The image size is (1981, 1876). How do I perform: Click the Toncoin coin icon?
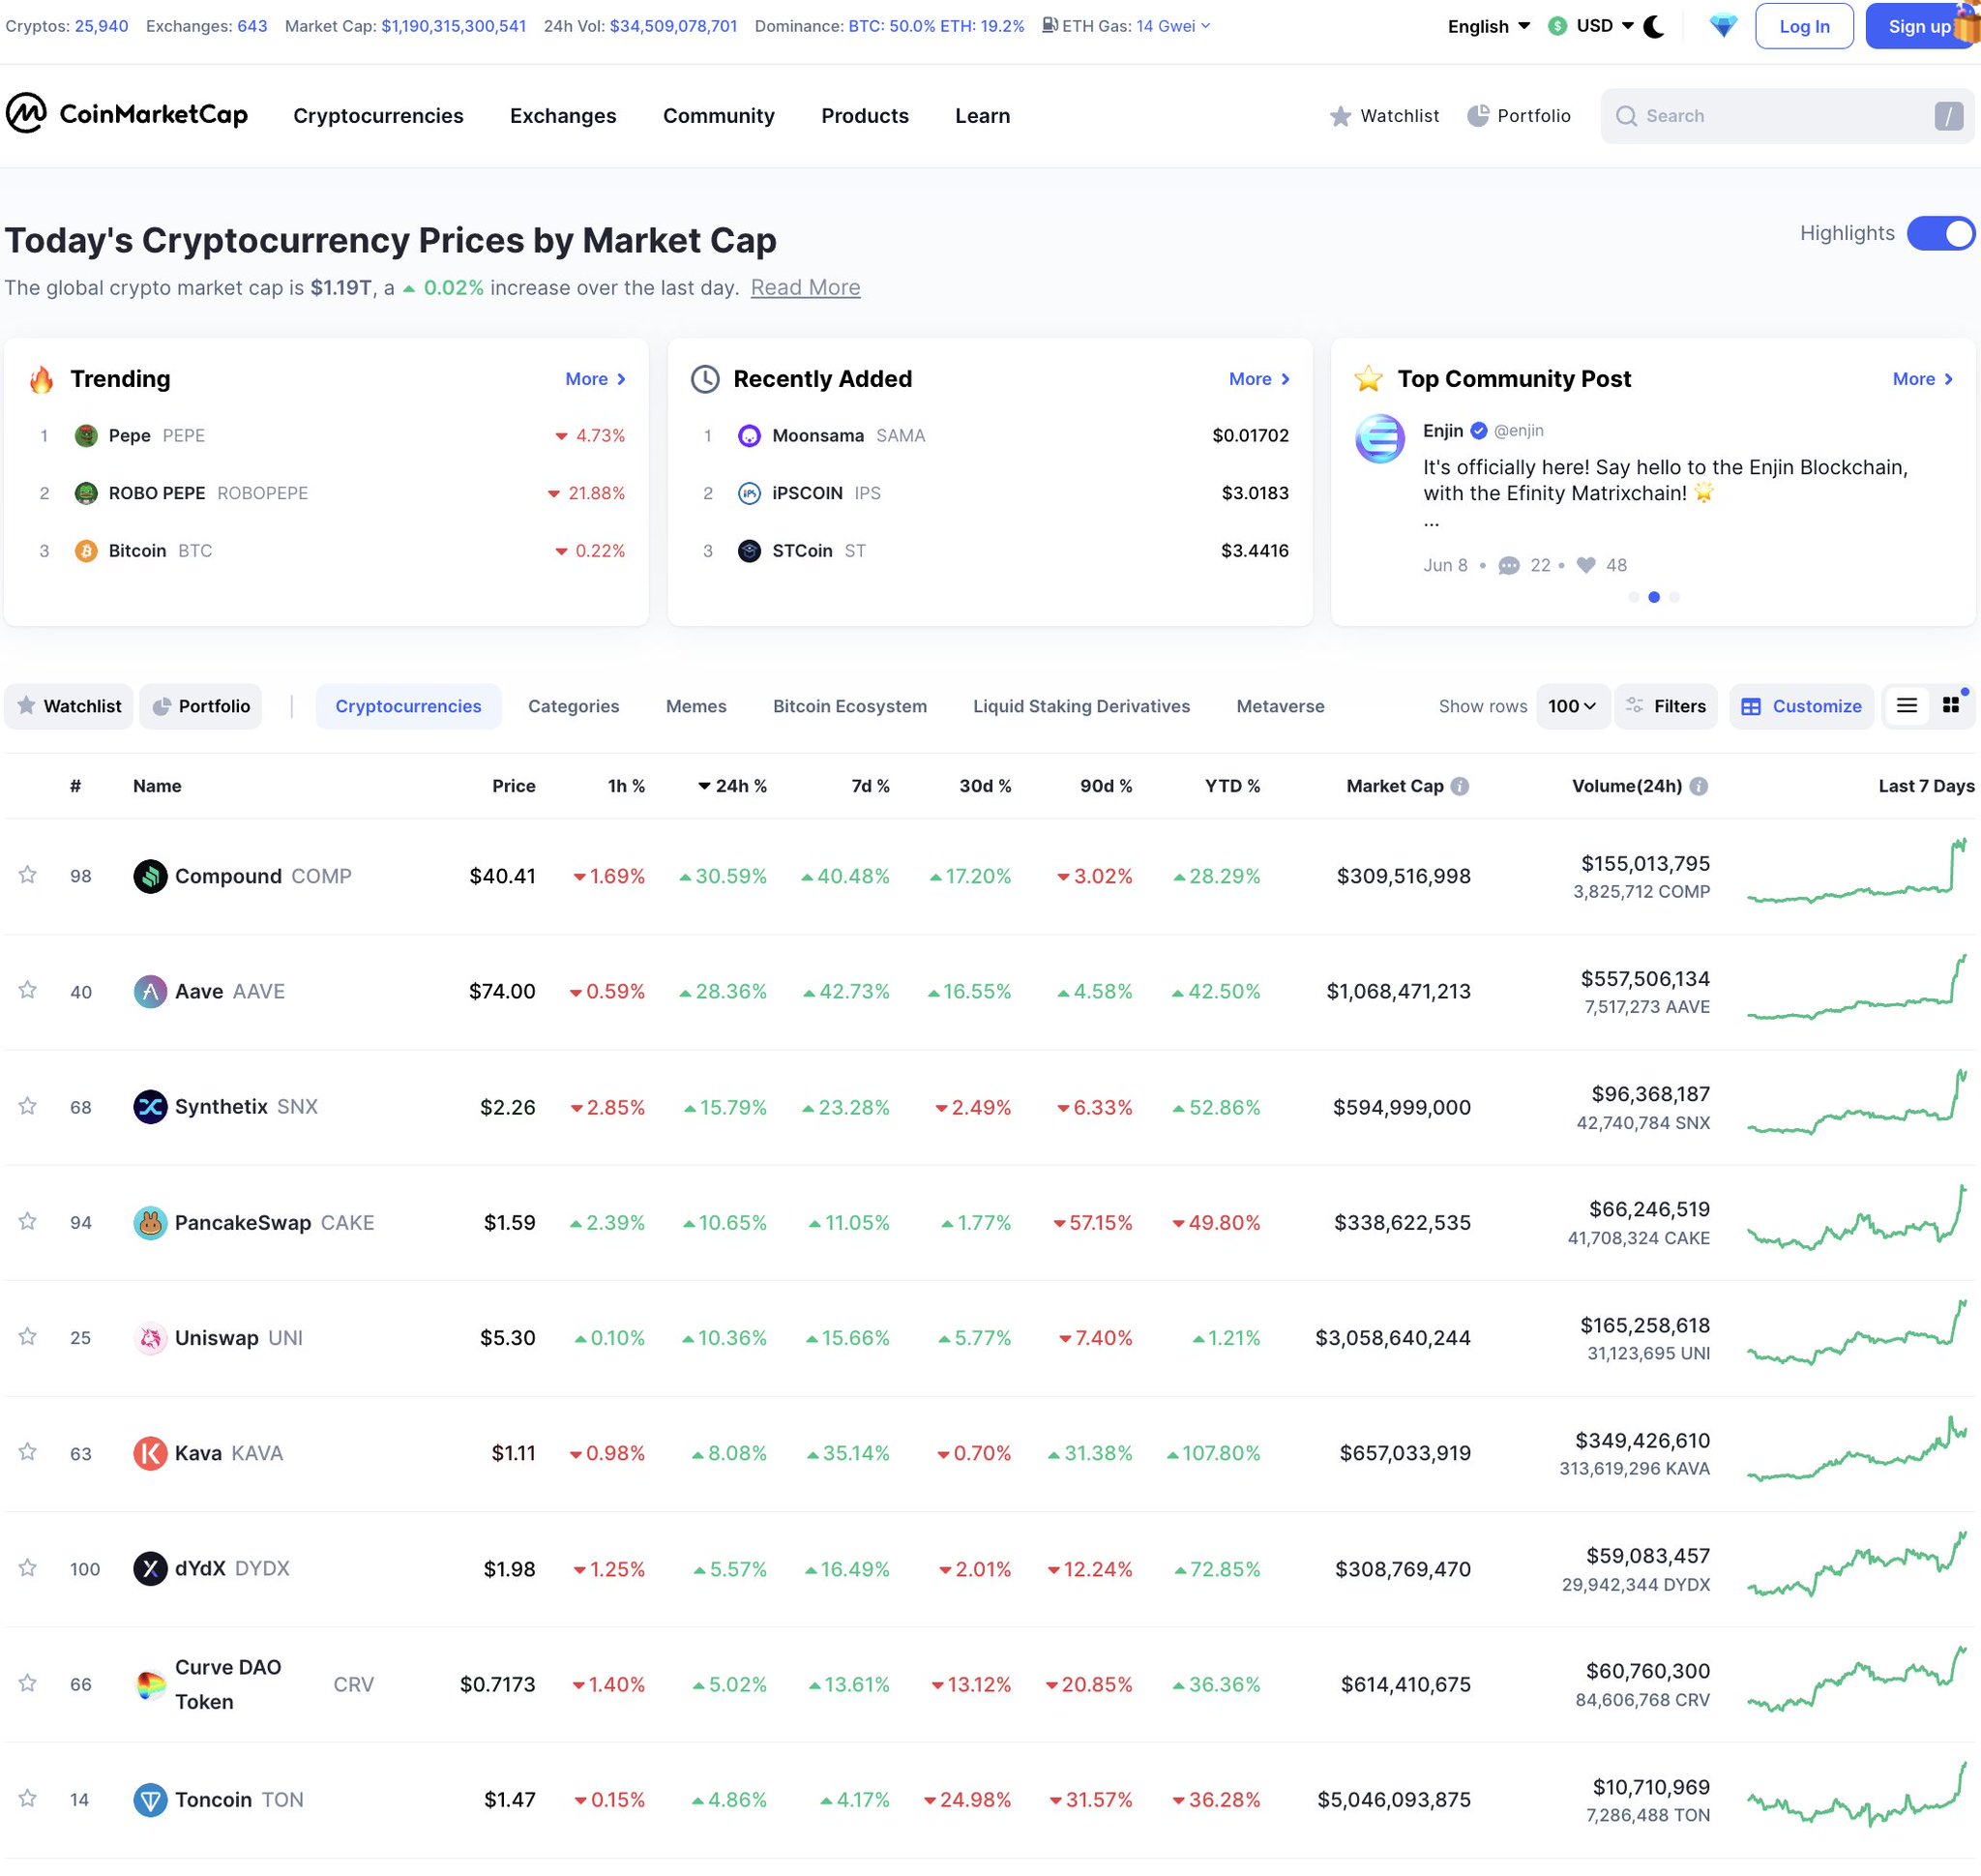150,1800
